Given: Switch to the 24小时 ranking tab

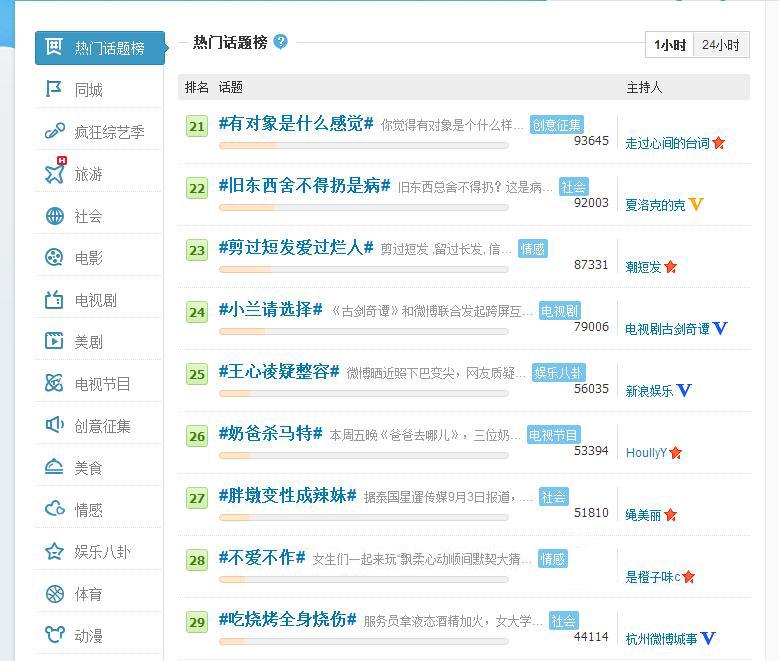Looking at the screenshot, I should (721, 45).
